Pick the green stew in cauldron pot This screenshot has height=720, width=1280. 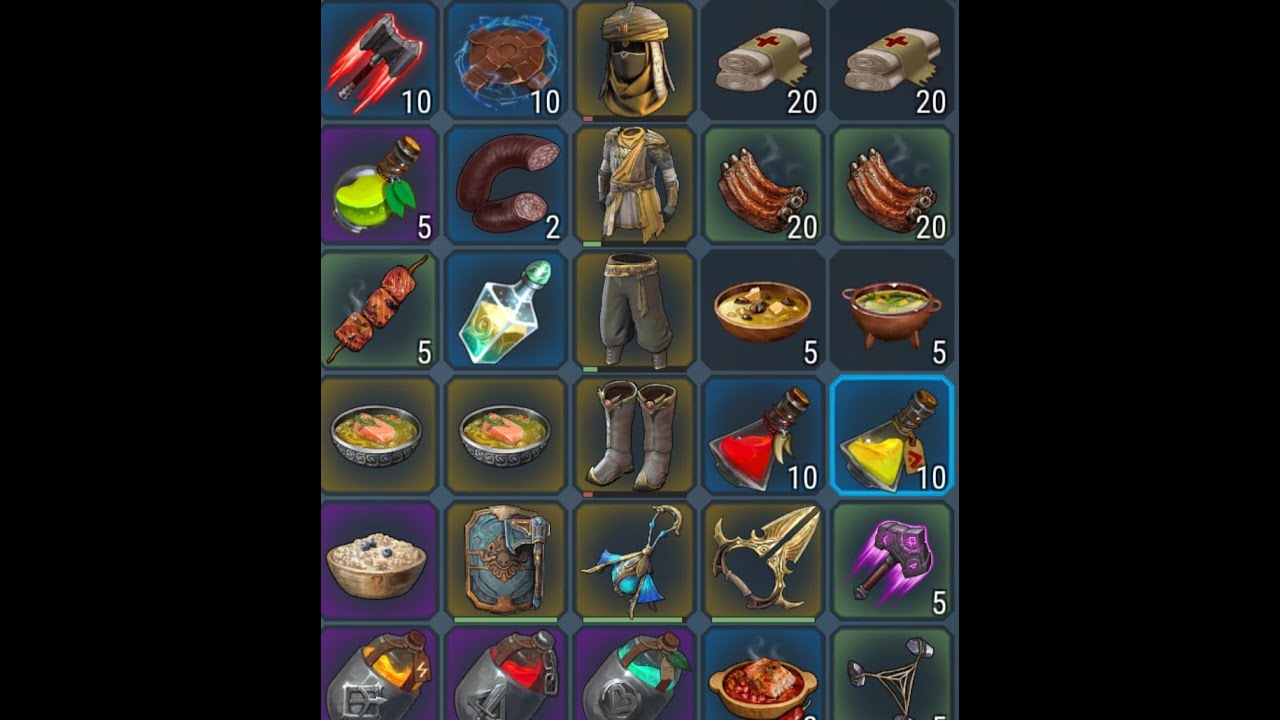coord(892,310)
